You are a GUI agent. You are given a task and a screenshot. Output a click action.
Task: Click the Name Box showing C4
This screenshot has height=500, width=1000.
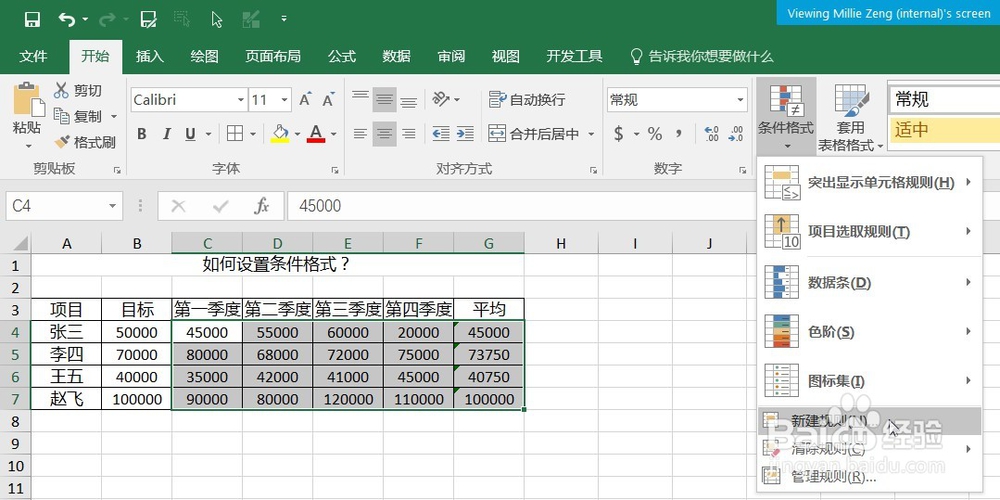click(64, 206)
